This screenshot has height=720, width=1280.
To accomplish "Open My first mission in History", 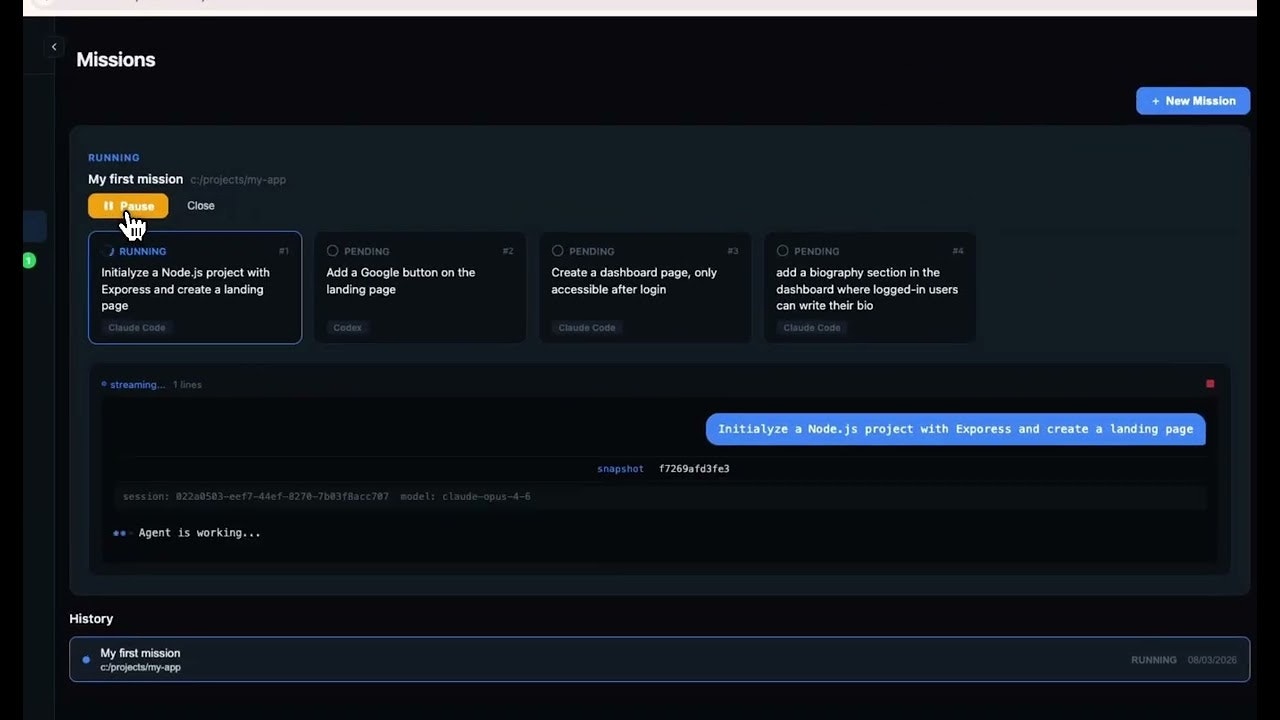I will coord(660,659).
